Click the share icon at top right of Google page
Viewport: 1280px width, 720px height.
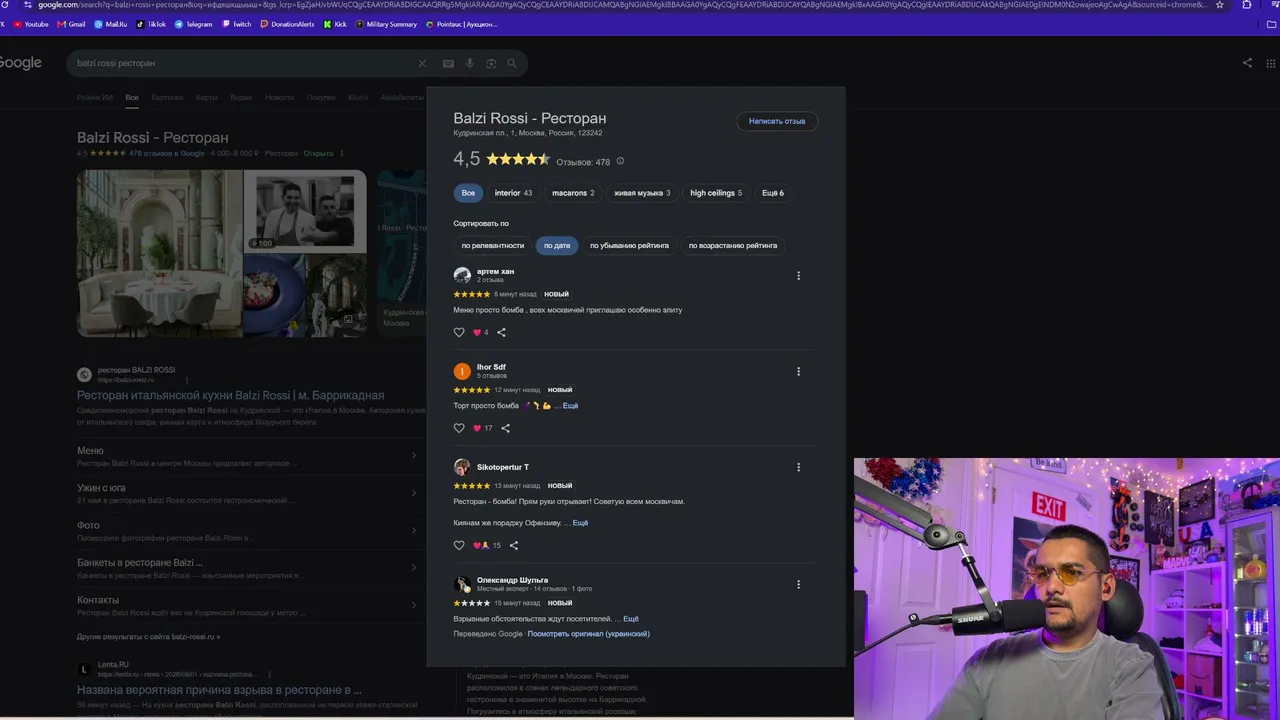(1247, 63)
